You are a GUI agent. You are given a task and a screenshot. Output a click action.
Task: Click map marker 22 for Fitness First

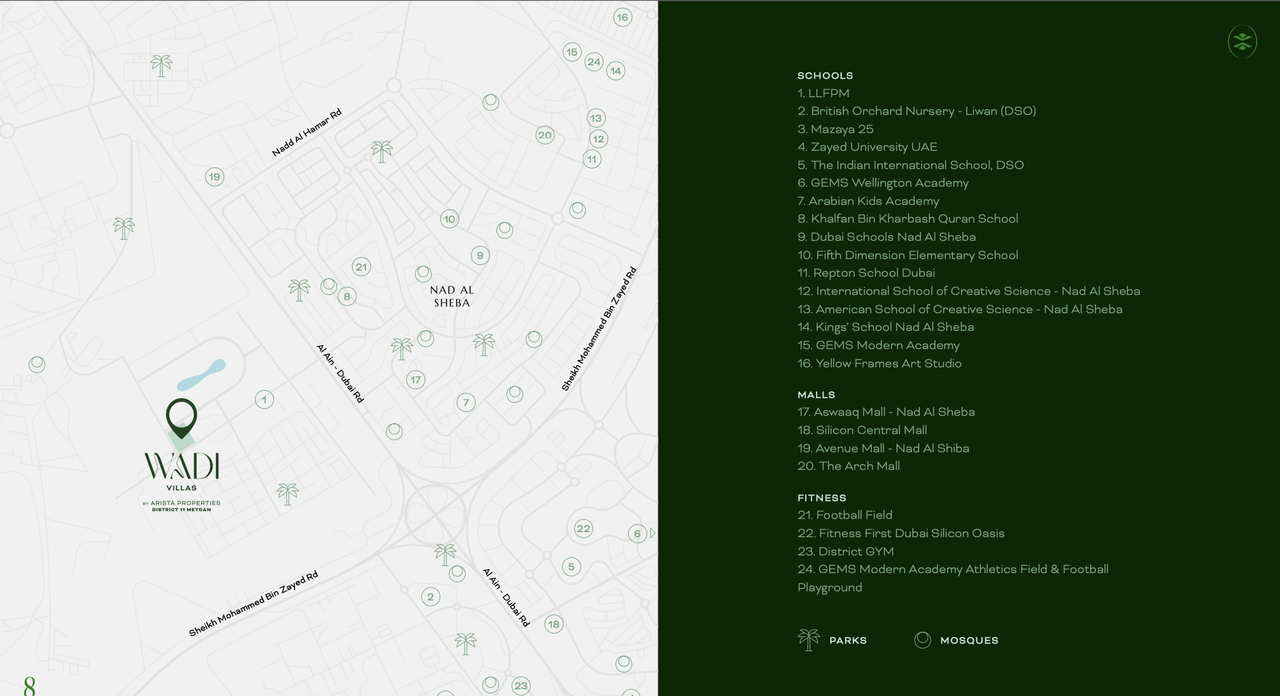point(583,528)
